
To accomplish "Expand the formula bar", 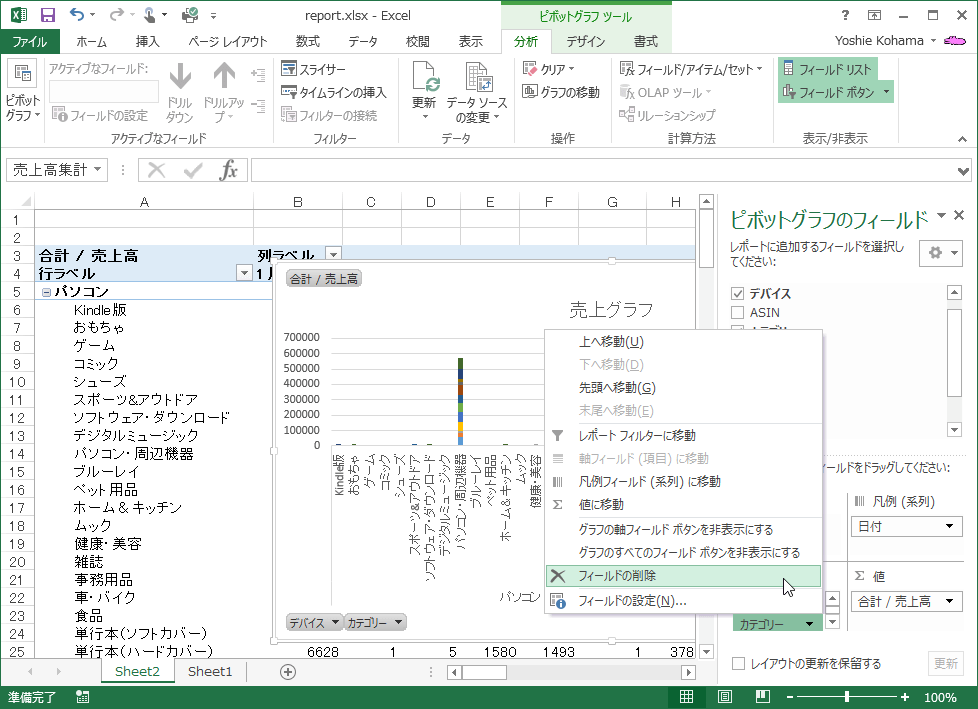I will point(964,170).
